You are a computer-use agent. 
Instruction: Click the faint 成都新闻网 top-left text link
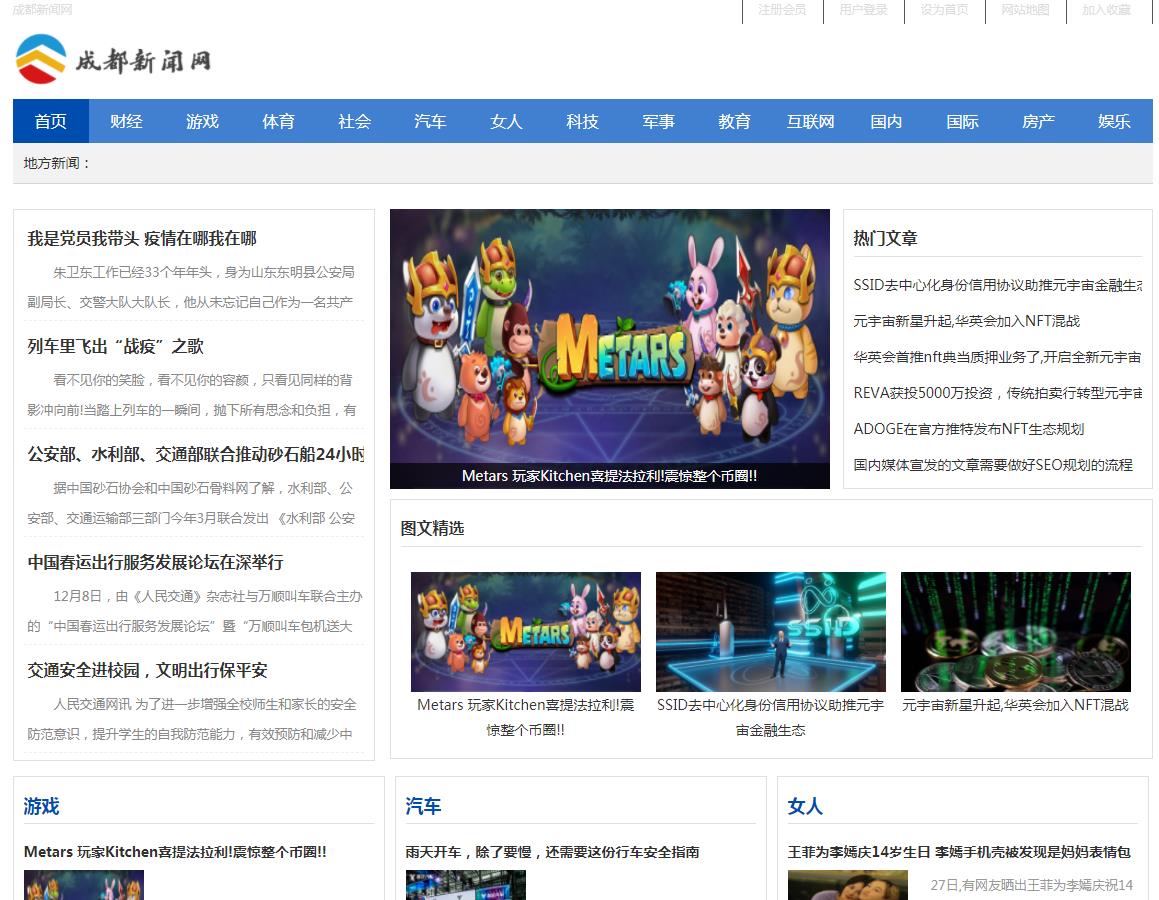point(43,10)
